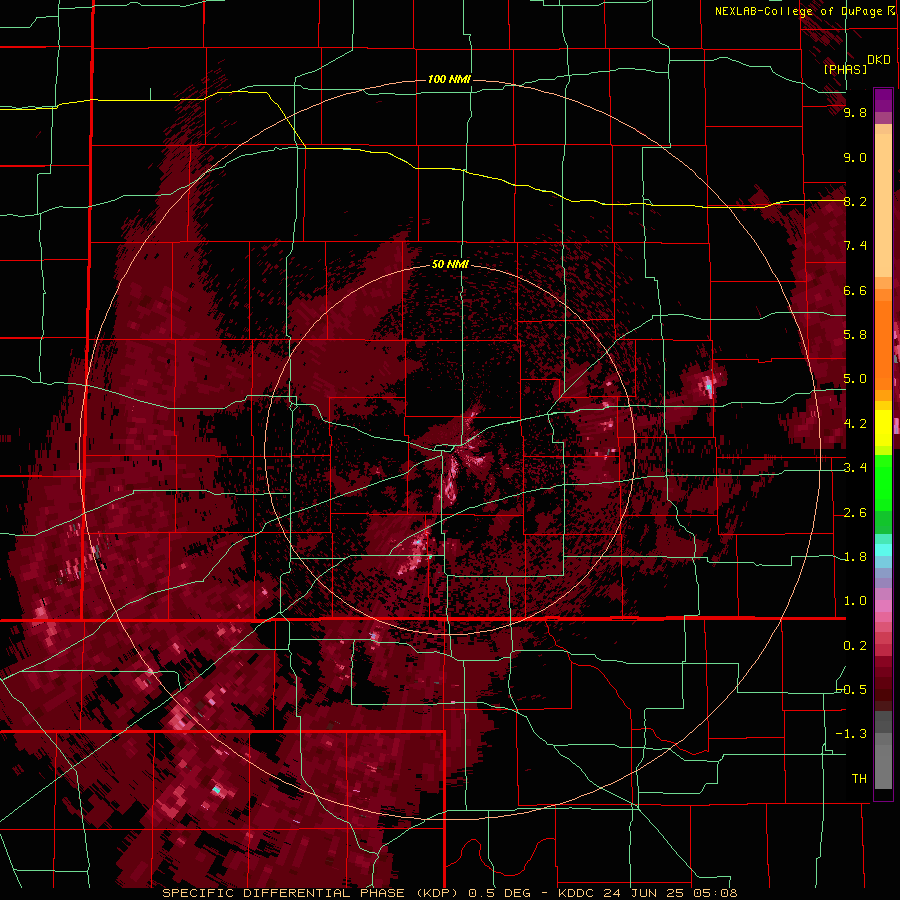Viewport: 900px width, 900px height.
Task: Select the DKD product label
Action: 879,60
